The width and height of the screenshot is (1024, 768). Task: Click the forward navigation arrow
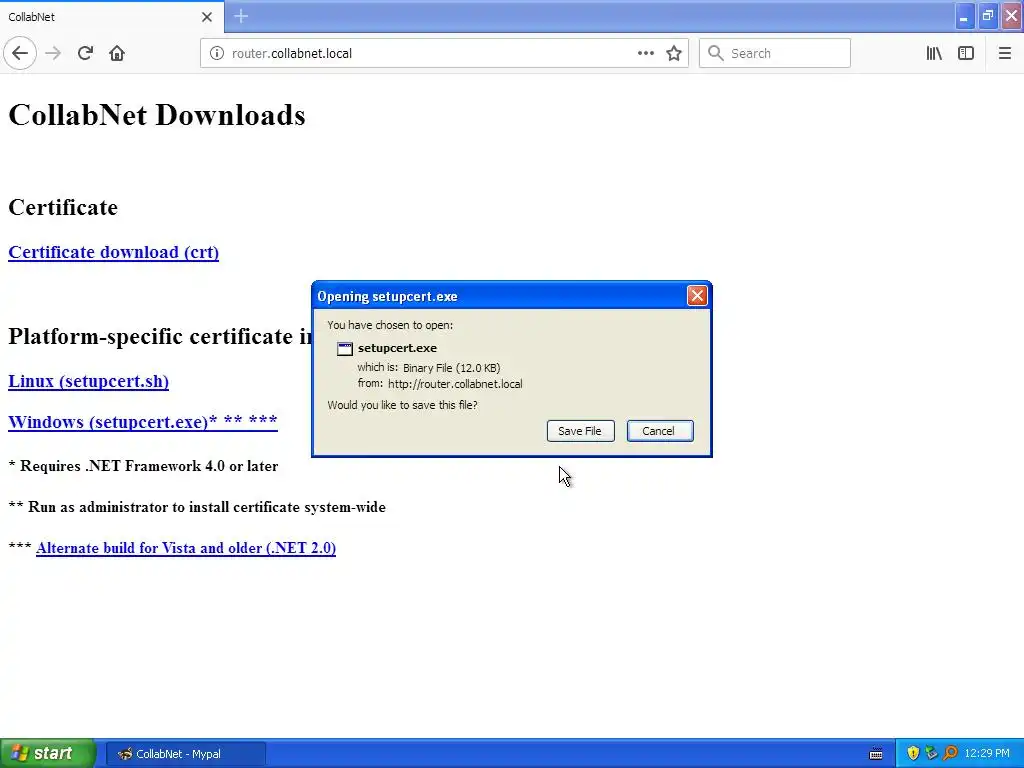tap(53, 53)
